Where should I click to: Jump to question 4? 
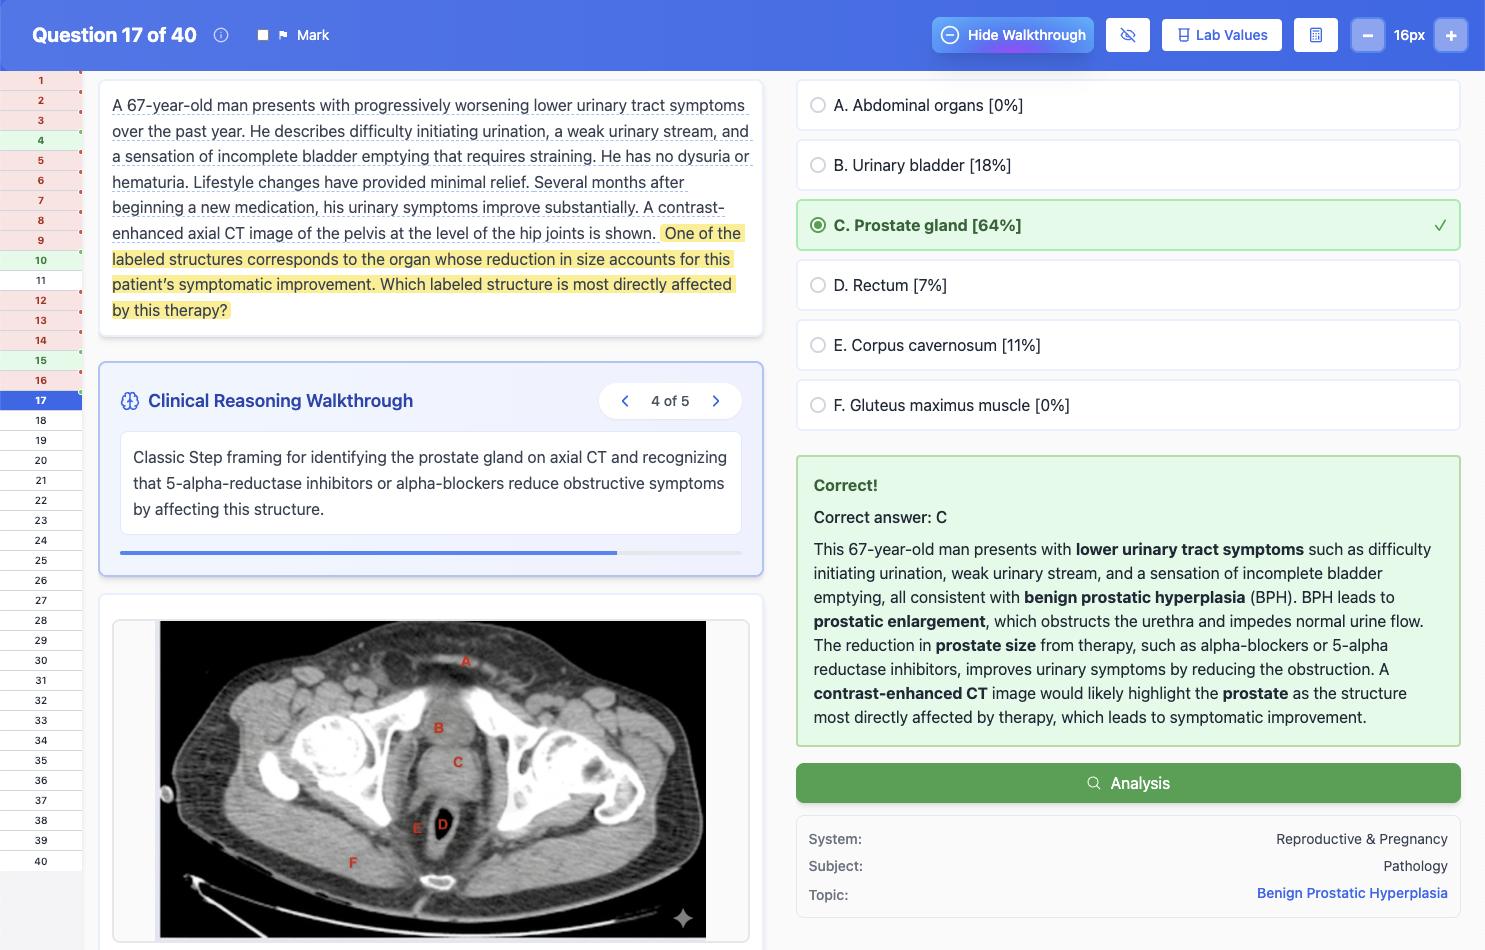(41, 140)
